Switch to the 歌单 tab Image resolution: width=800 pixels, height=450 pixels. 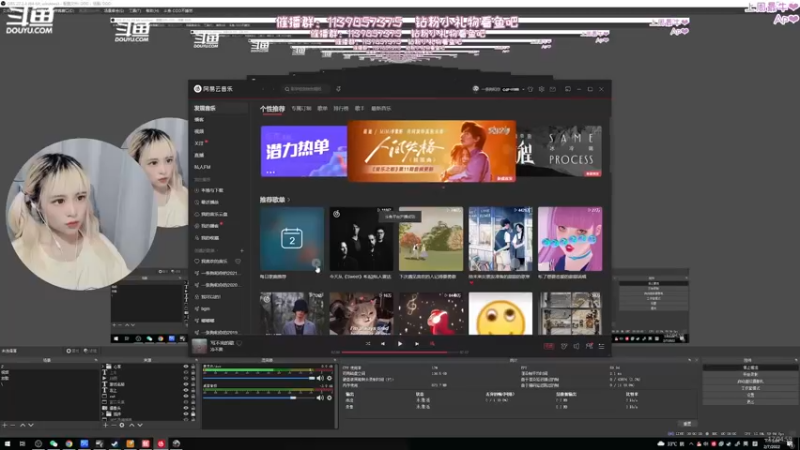pyautogui.click(x=322, y=109)
